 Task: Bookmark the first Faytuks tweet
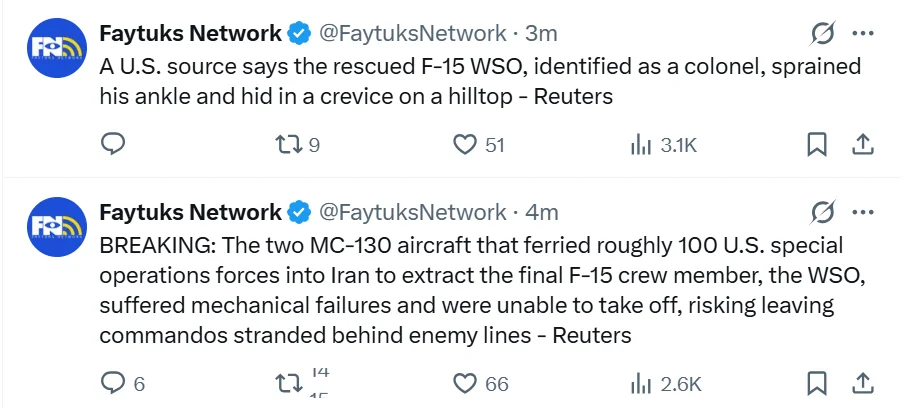817,145
